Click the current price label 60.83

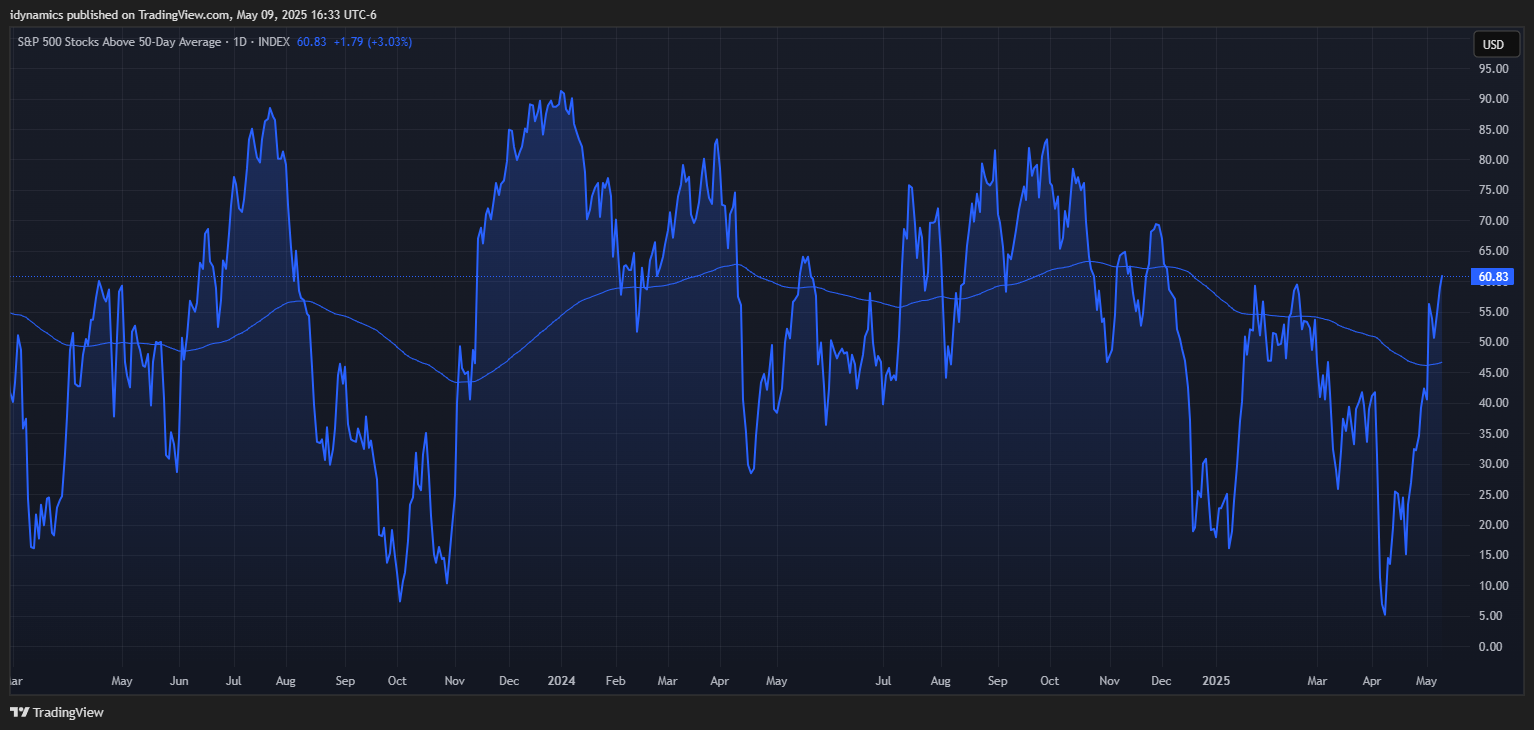(x=1493, y=277)
